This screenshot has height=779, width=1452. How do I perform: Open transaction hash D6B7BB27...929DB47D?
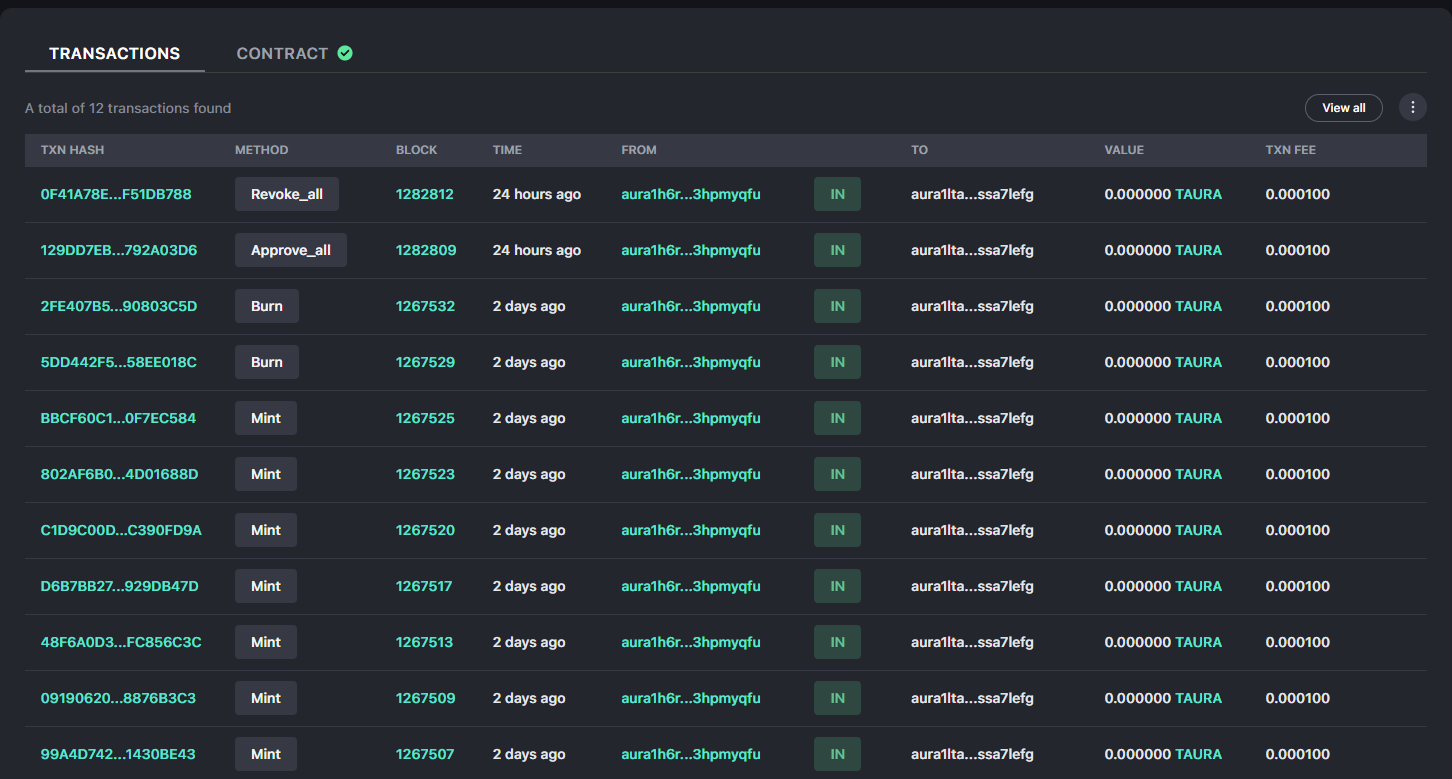pyautogui.click(x=119, y=586)
